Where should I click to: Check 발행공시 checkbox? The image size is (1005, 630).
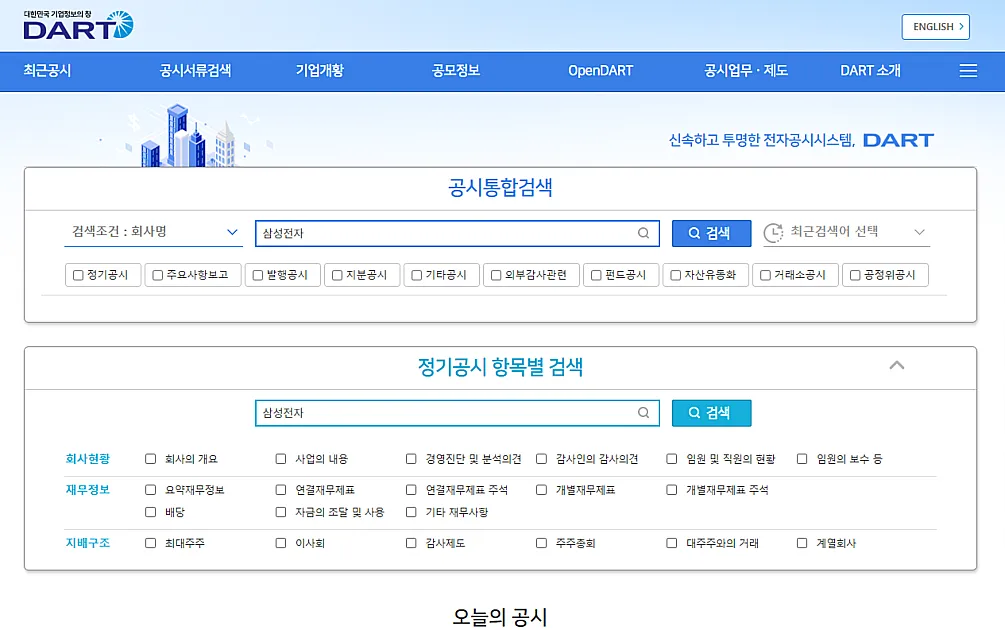coord(258,276)
